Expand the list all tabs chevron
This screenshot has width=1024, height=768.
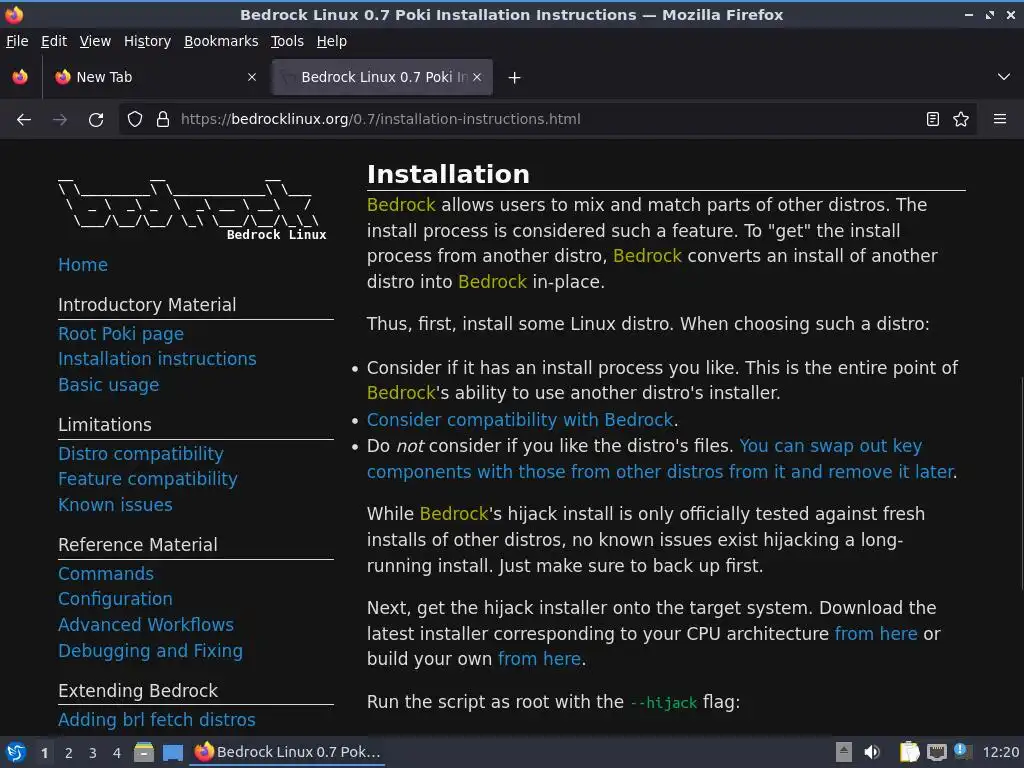pyautogui.click(x=1004, y=77)
